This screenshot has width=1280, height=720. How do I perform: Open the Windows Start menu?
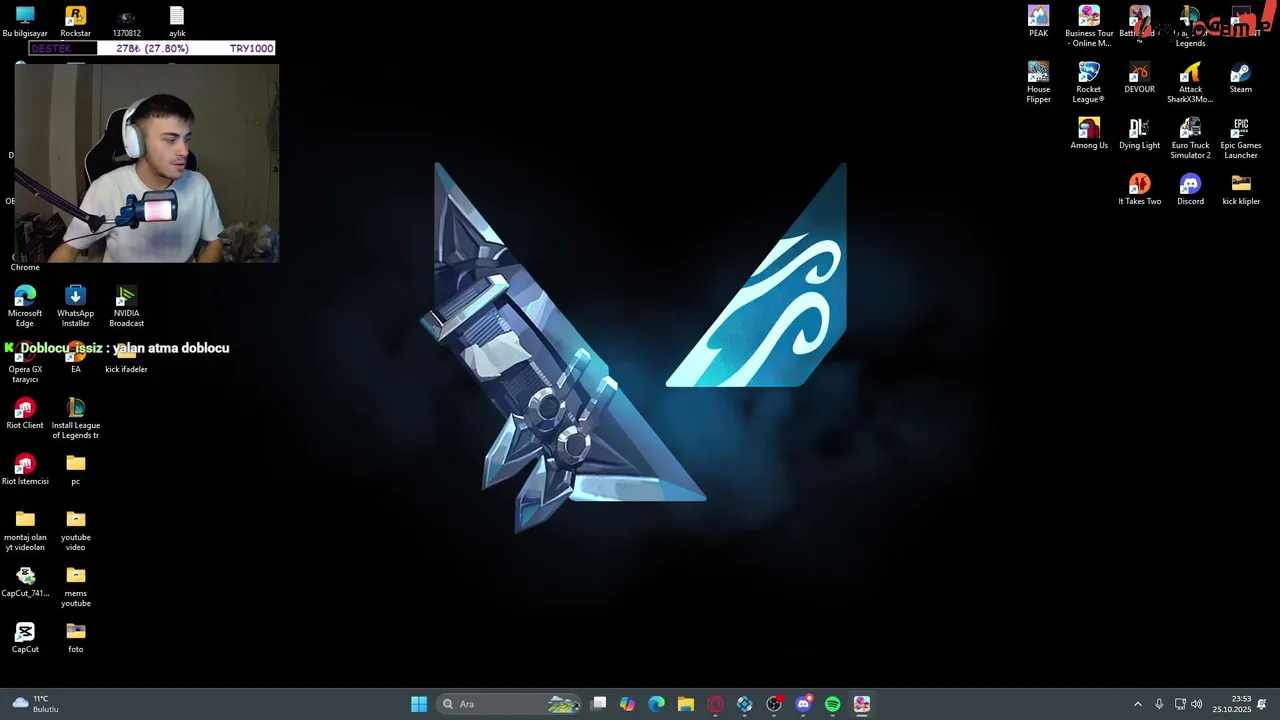[419, 704]
